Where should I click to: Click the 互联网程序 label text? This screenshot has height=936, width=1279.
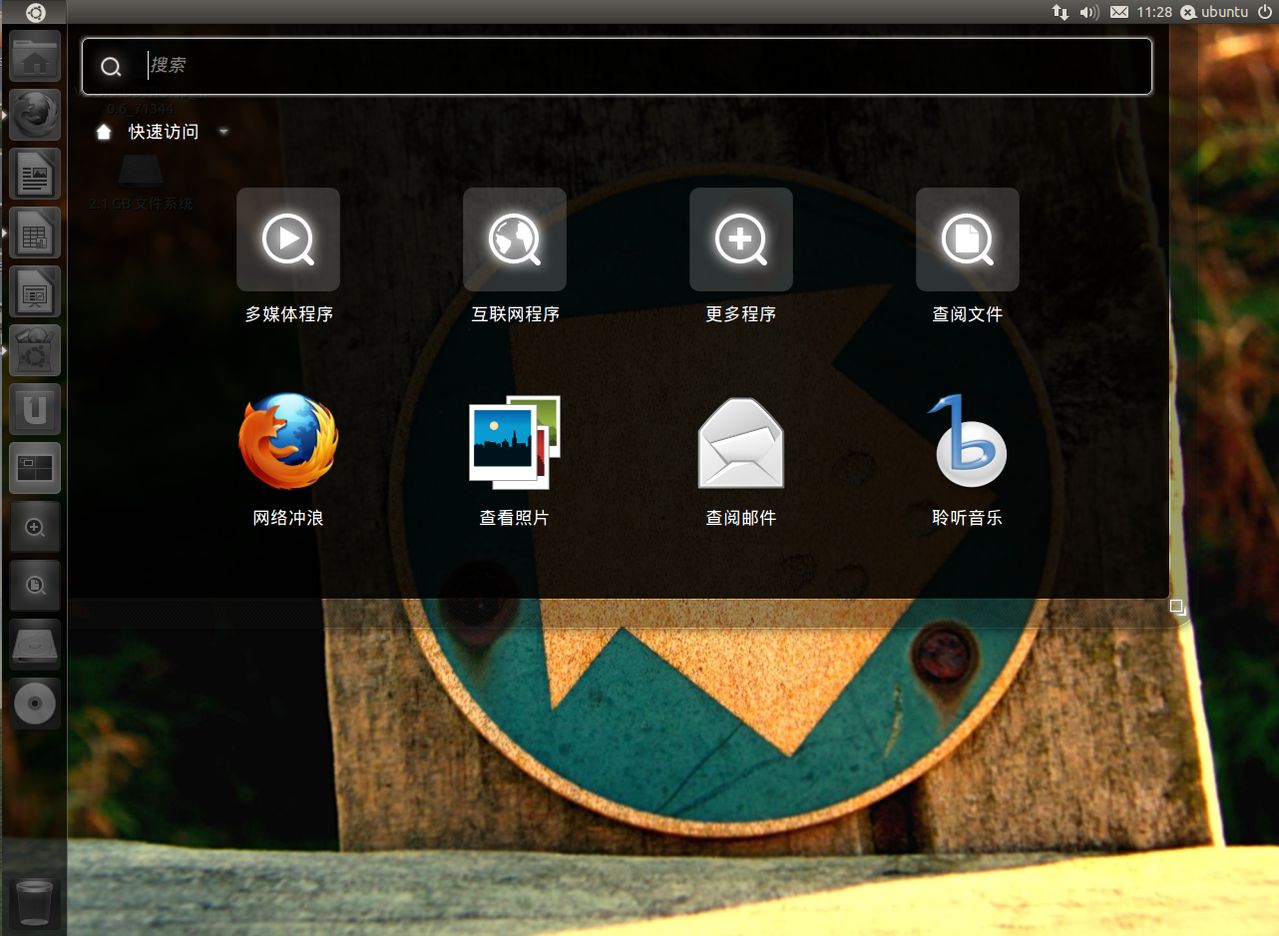(515, 314)
